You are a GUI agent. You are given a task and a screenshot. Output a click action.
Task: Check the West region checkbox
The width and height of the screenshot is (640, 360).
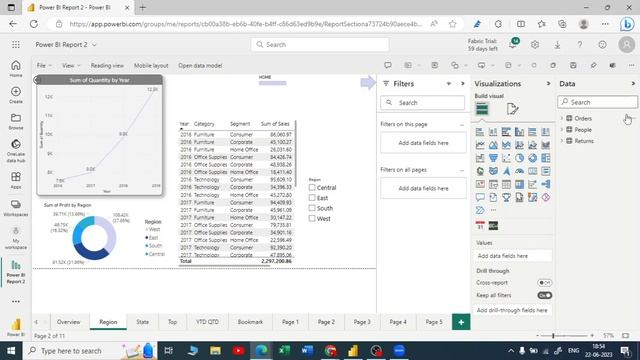pos(312,218)
